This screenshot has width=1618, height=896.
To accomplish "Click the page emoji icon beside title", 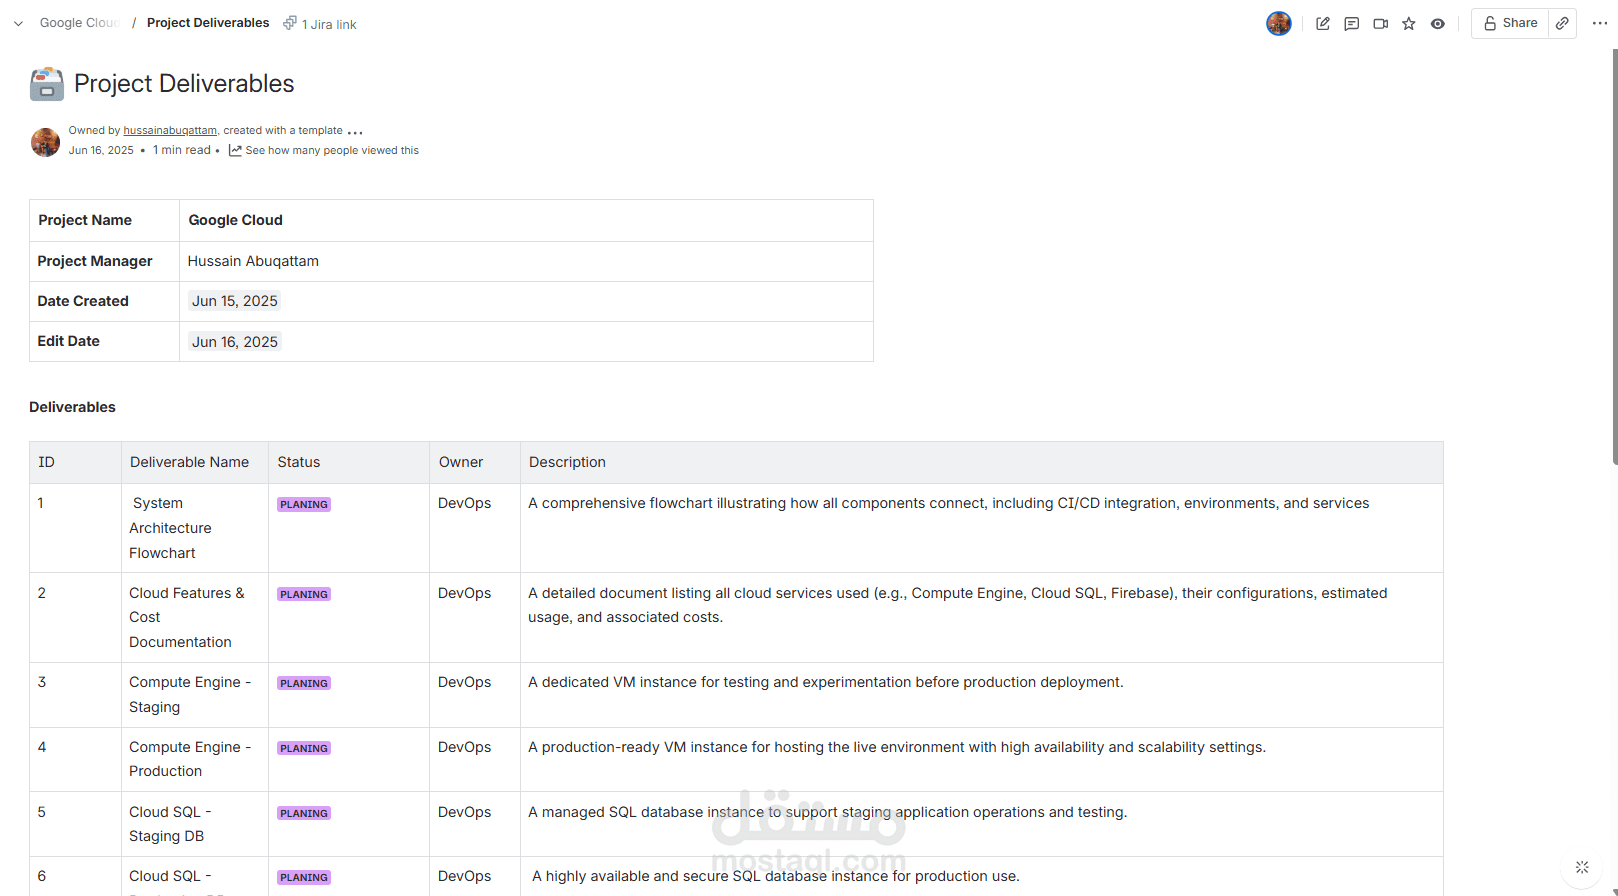I will click(x=47, y=84).
